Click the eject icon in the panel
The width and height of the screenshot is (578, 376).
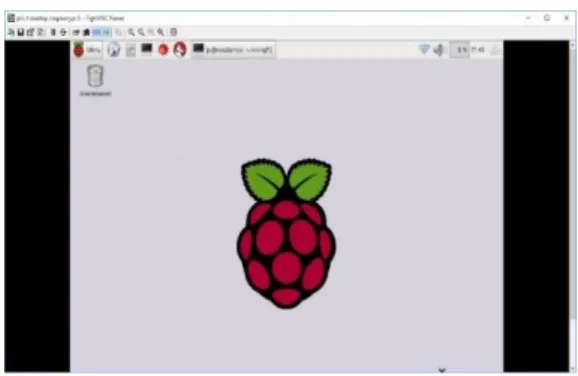coord(496,50)
